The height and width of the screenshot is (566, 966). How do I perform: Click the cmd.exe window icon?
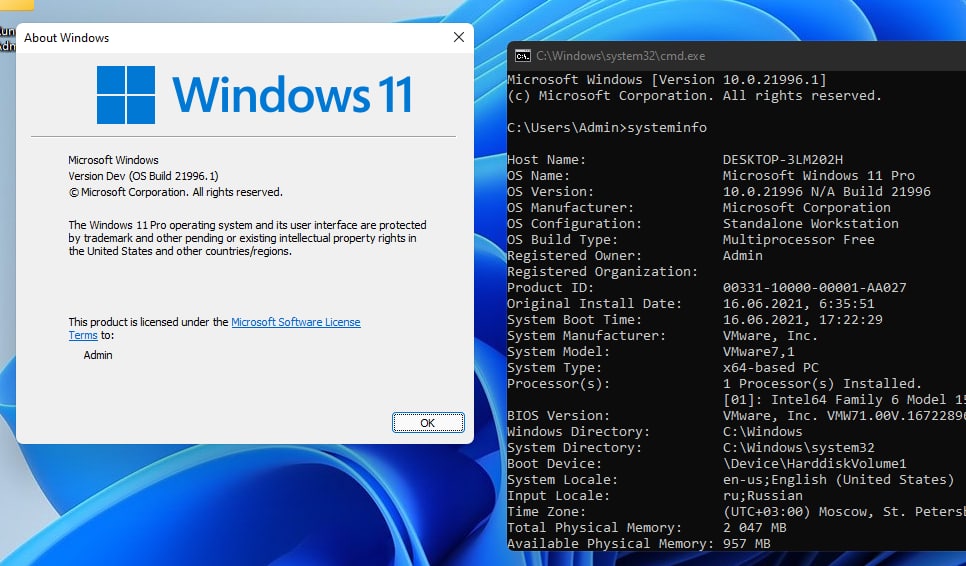522,56
